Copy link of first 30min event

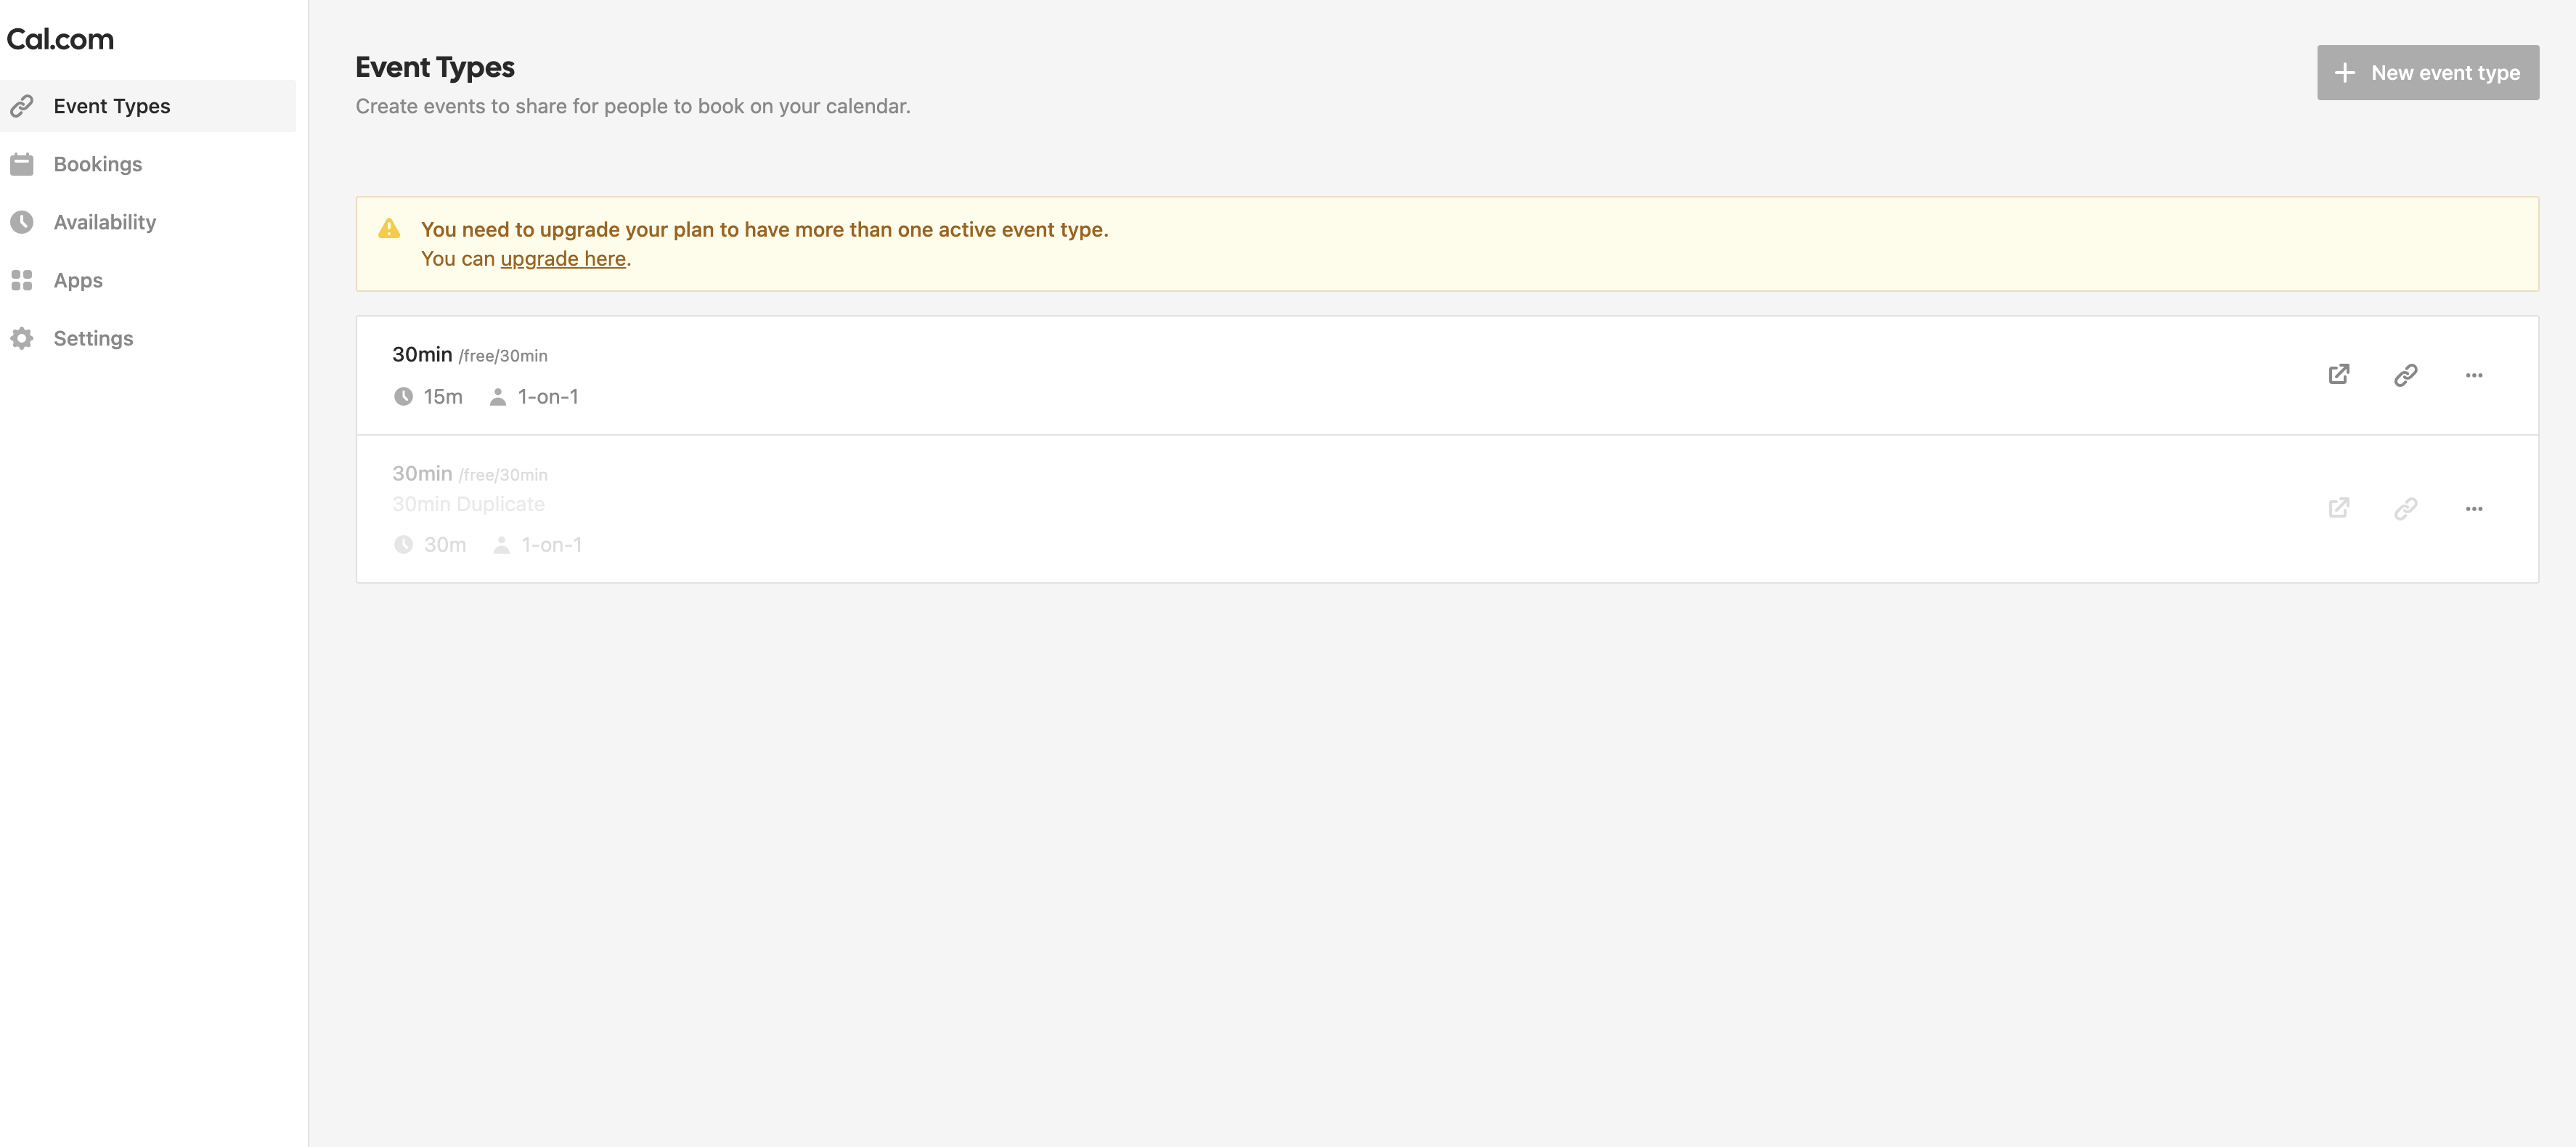click(2405, 374)
